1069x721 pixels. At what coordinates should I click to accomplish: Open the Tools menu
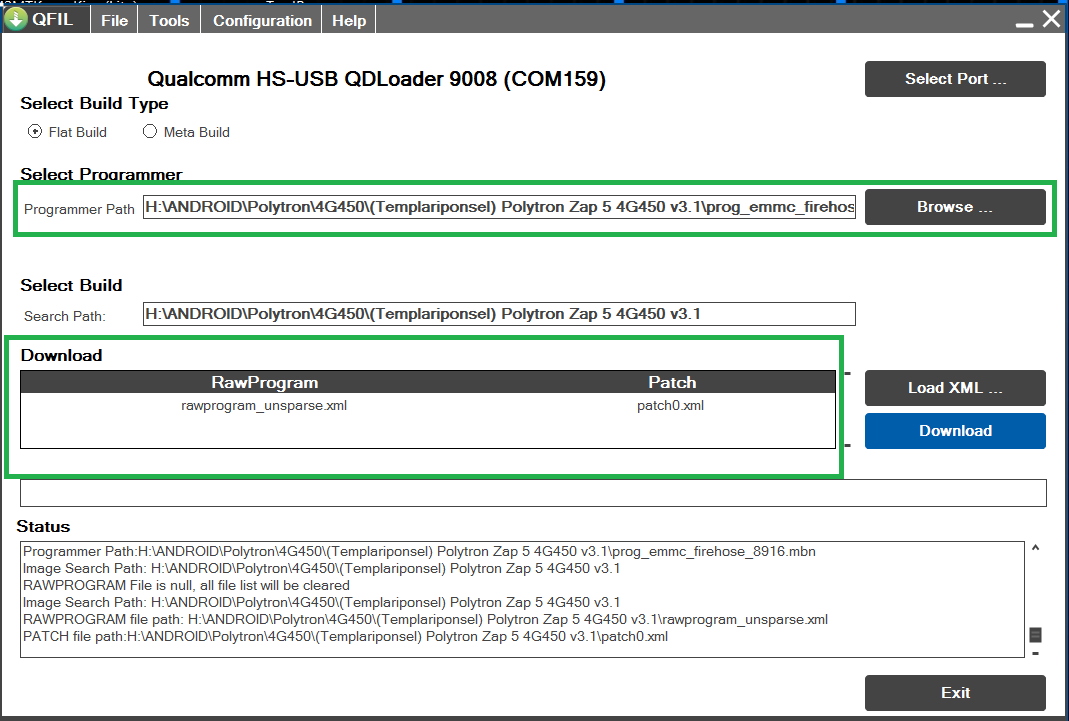click(169, 20)
